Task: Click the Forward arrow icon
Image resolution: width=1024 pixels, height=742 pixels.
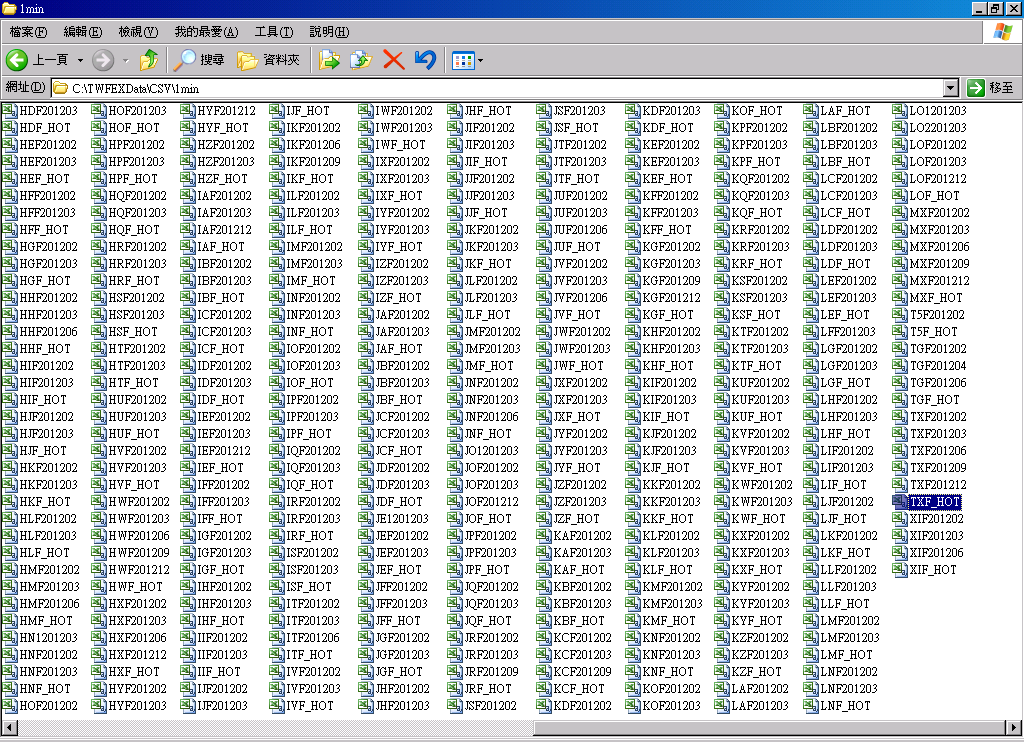Action: (x=103, y=60)
